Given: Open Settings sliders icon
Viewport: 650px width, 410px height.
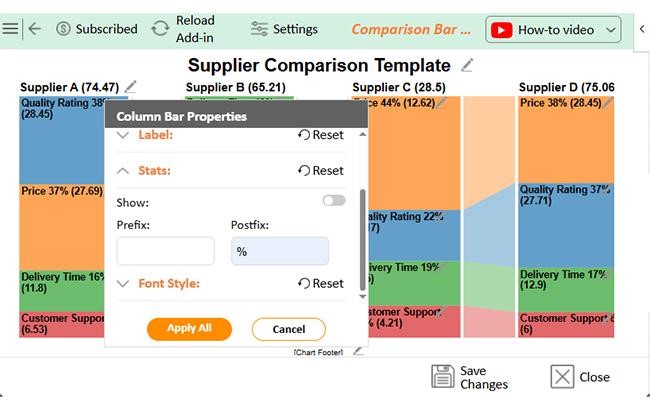Looking at the screenshot, I should pos(260,29).
